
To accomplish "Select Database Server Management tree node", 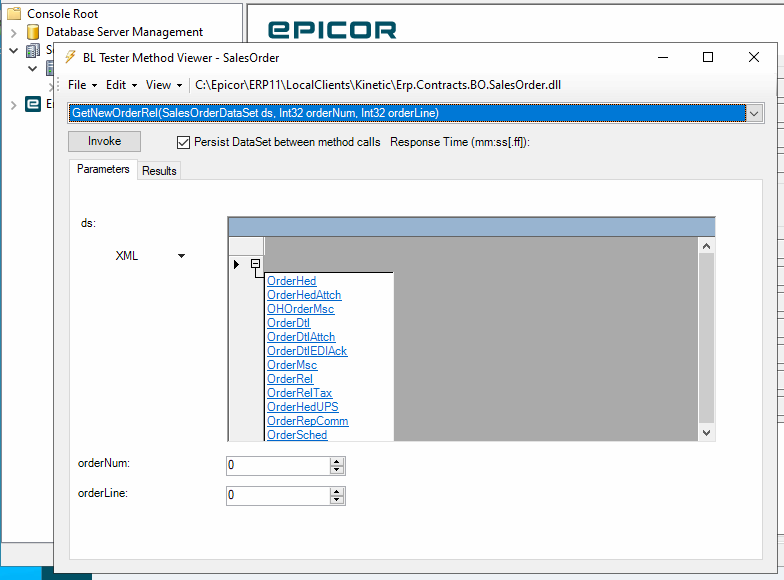I will point(124,32).
